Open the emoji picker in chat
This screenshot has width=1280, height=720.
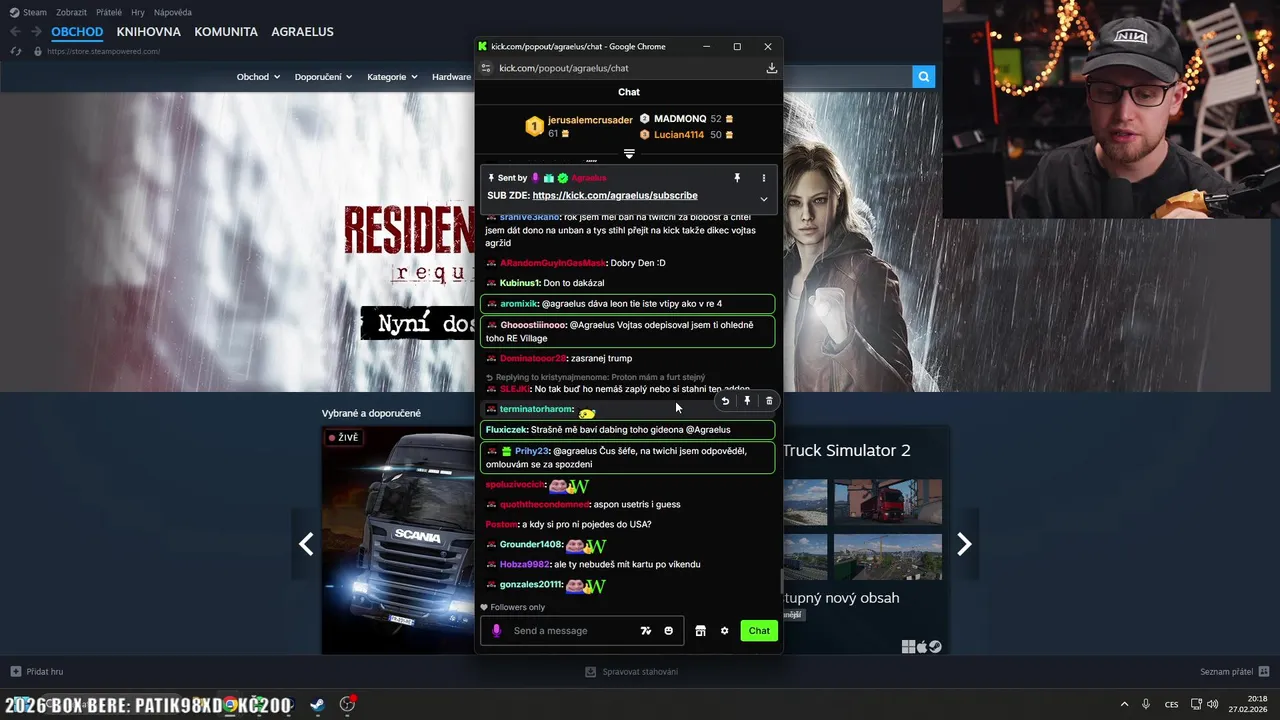669,631
